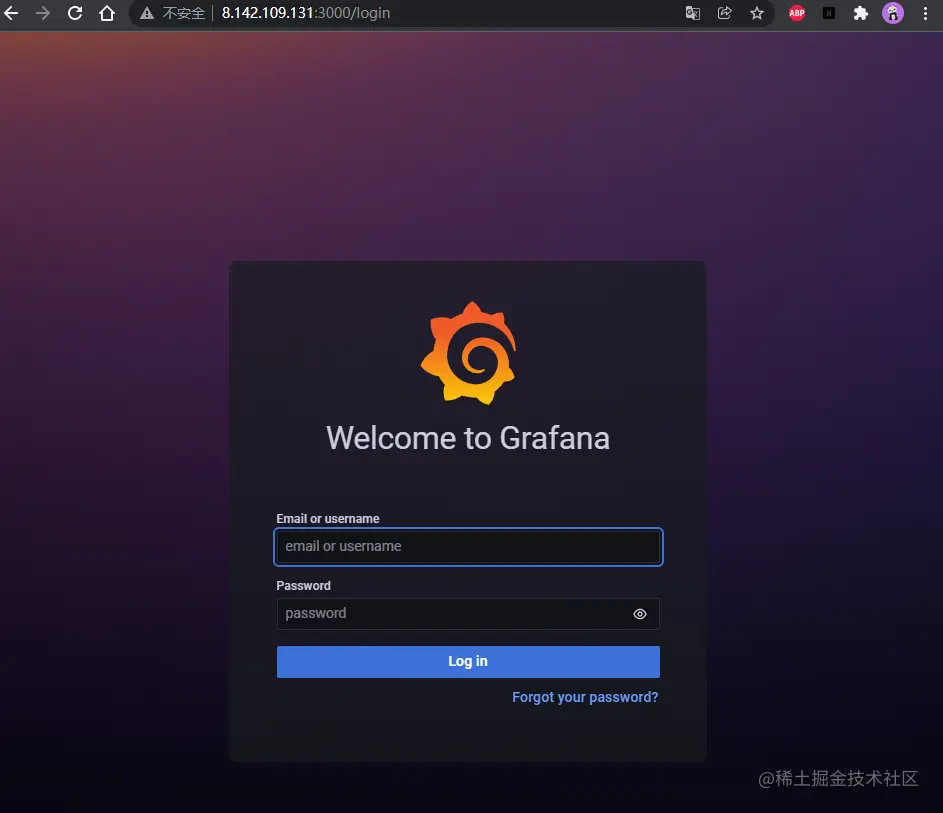Bookmark this page with the star

(757, 13)
